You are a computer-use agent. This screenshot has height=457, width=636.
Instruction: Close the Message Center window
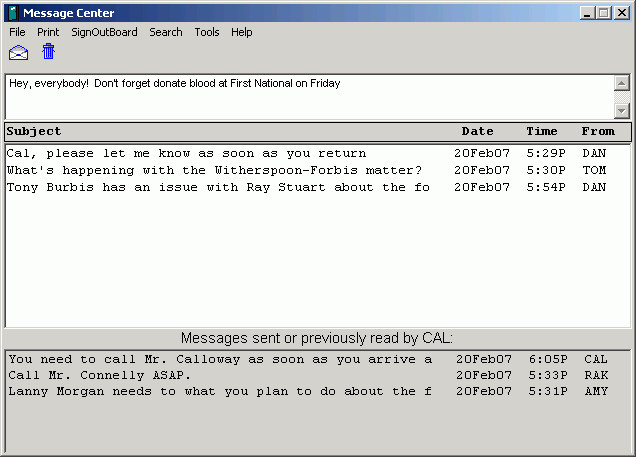pos(622,13)
